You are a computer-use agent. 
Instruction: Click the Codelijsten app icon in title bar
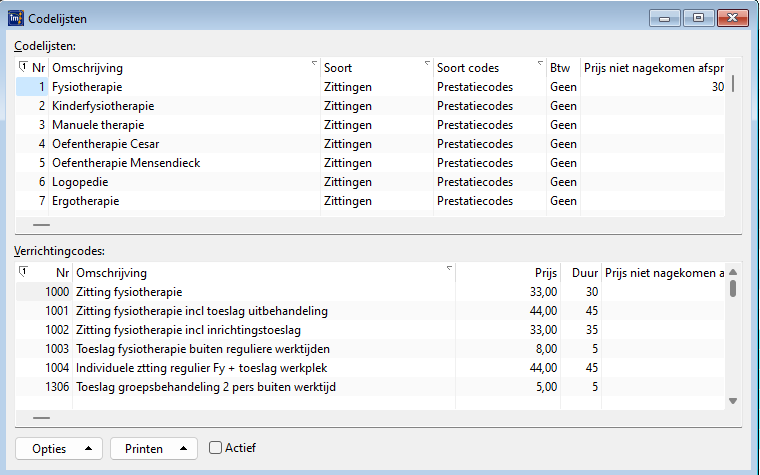click(16, 18)
